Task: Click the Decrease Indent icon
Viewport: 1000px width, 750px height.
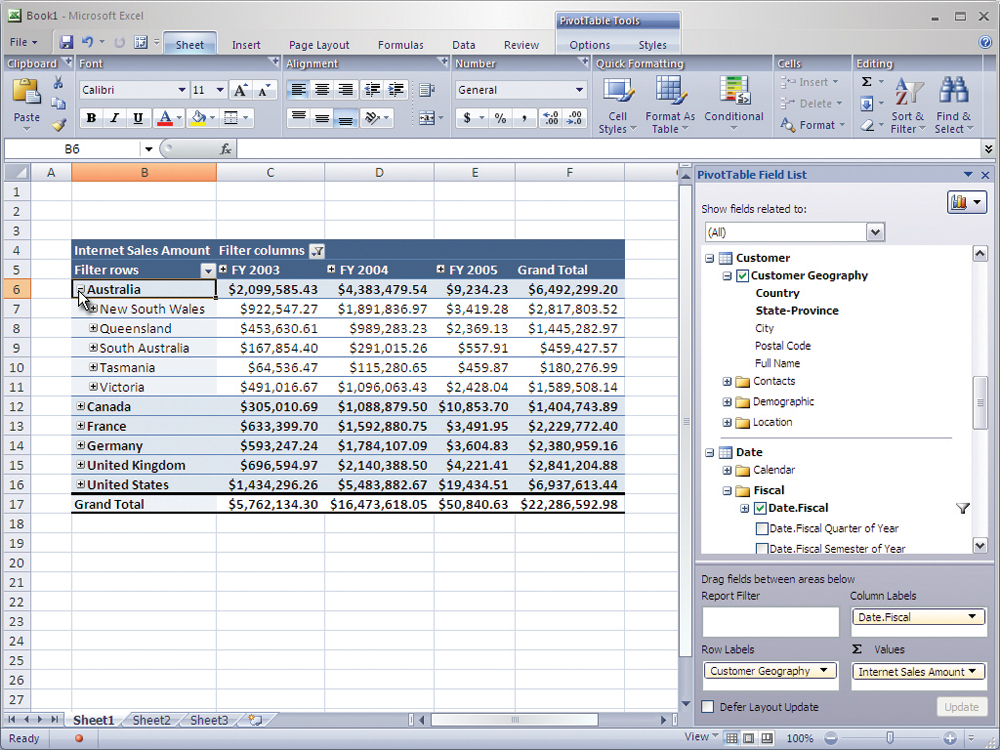Action: click(x=372, y=90)
